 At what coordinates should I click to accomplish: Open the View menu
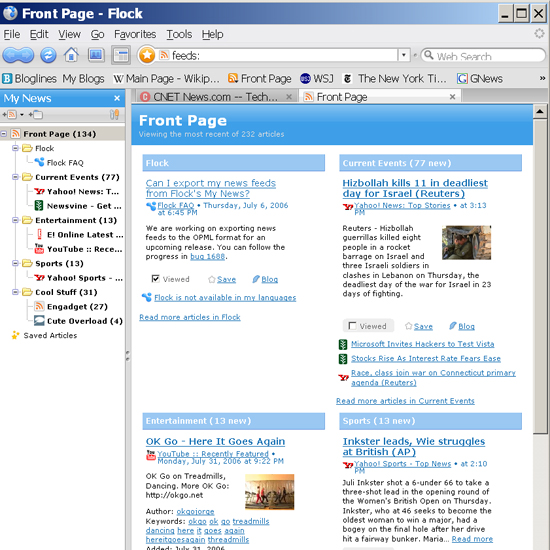pyautogui.click(x=69, y=34)
